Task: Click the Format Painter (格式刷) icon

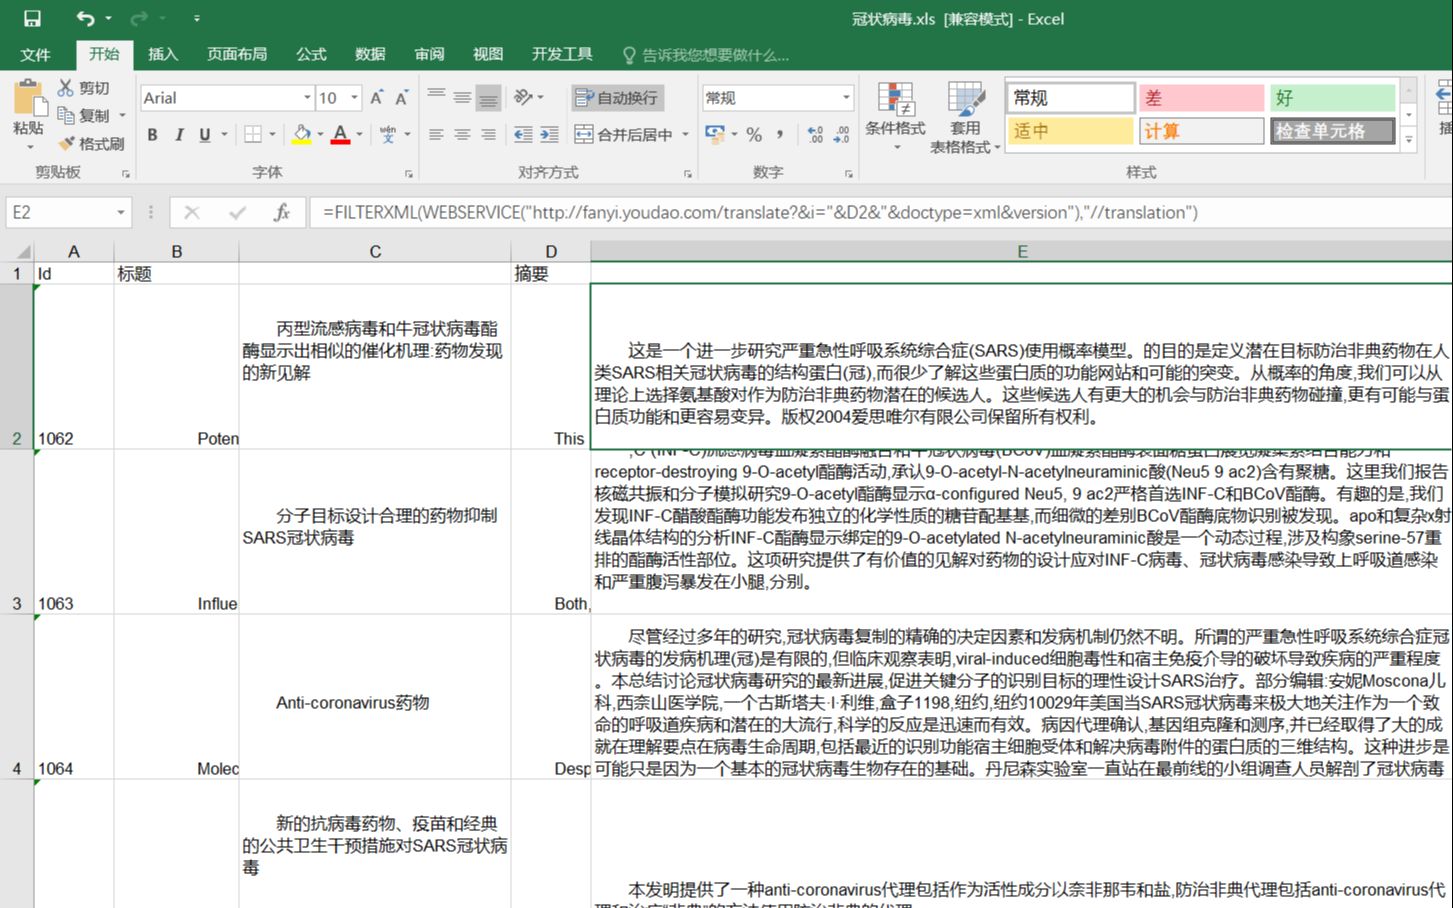Action: point(66,143)
